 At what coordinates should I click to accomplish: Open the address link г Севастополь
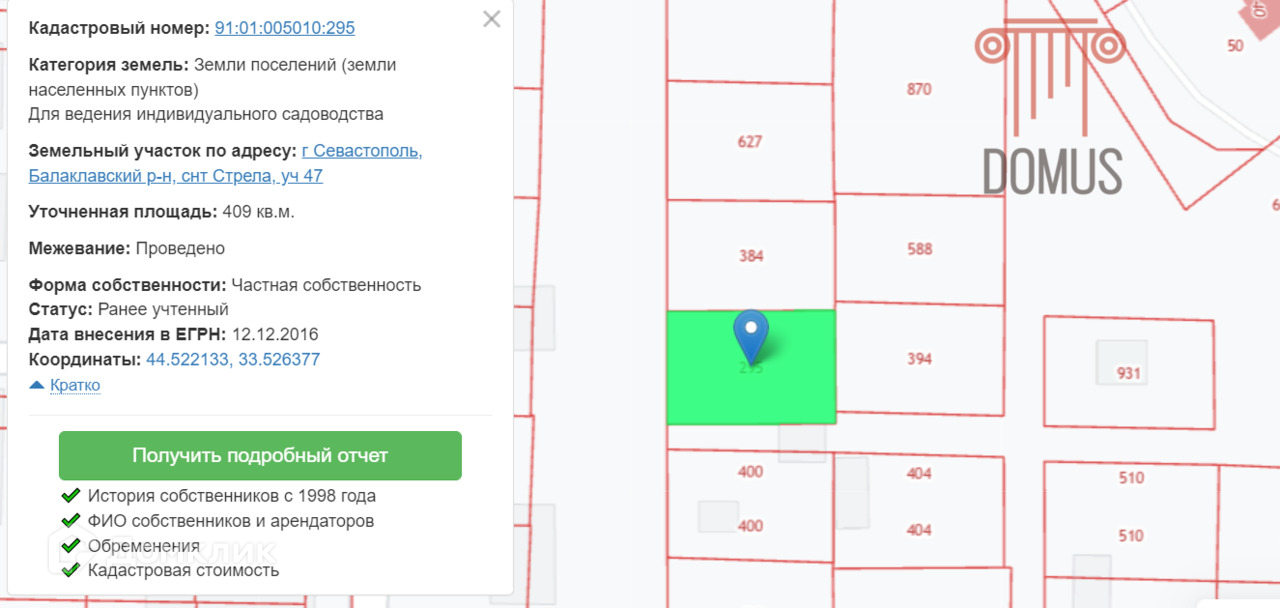[x=362, y=151]
